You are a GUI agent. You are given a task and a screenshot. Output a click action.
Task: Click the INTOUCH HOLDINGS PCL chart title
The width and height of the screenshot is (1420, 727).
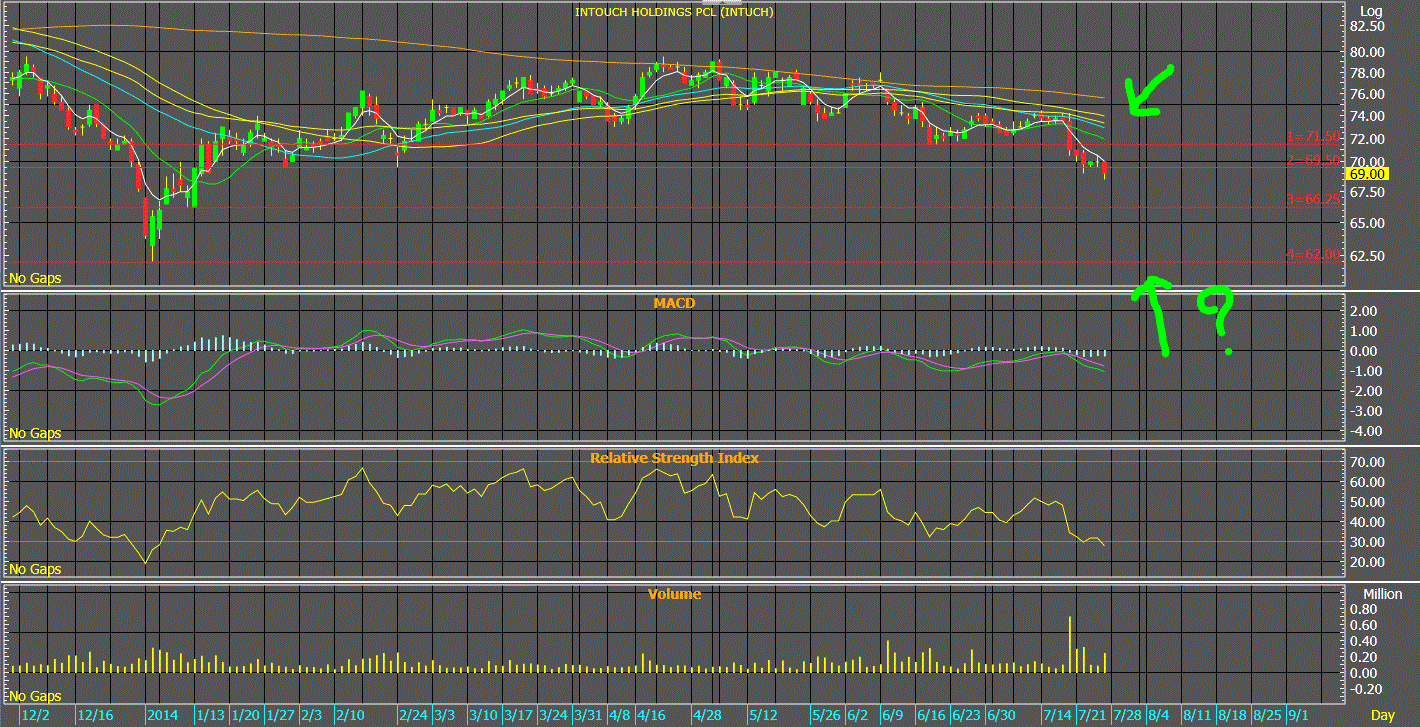pos(673,12)
